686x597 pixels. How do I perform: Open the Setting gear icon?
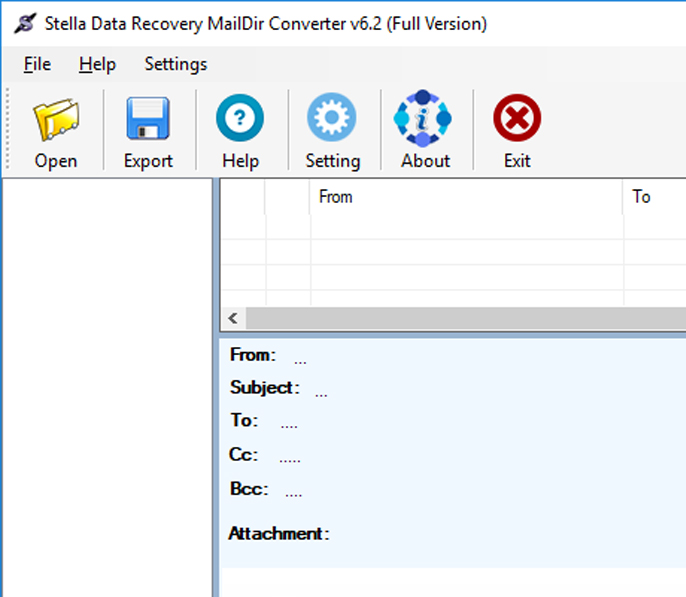coord(332,117)
